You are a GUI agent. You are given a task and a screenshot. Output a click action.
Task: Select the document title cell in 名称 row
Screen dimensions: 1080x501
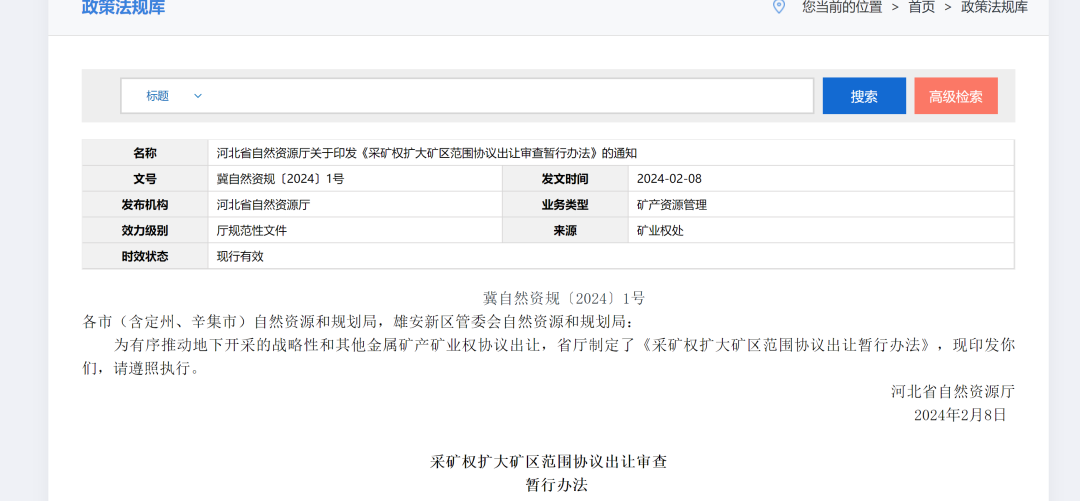pyautogui.click(x=611, y=153)
